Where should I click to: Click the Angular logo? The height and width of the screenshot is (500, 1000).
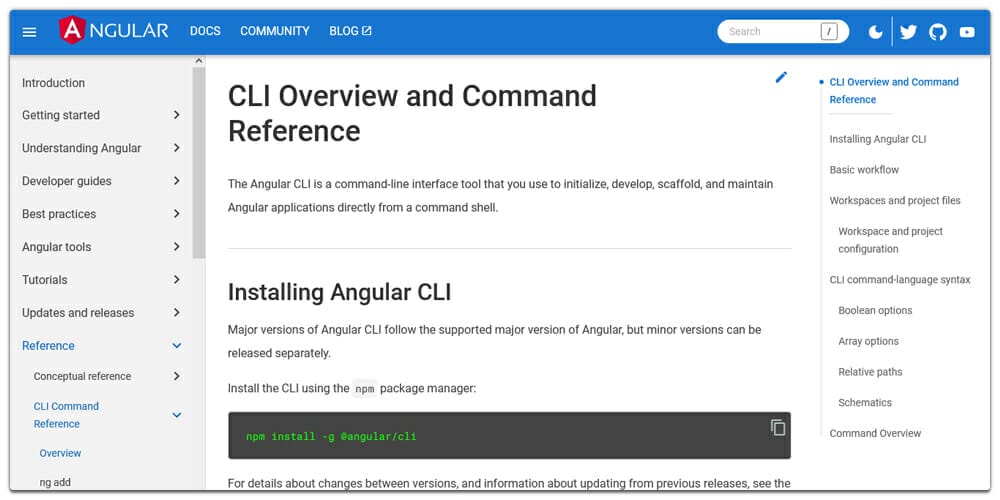click(x=114, y=30)
